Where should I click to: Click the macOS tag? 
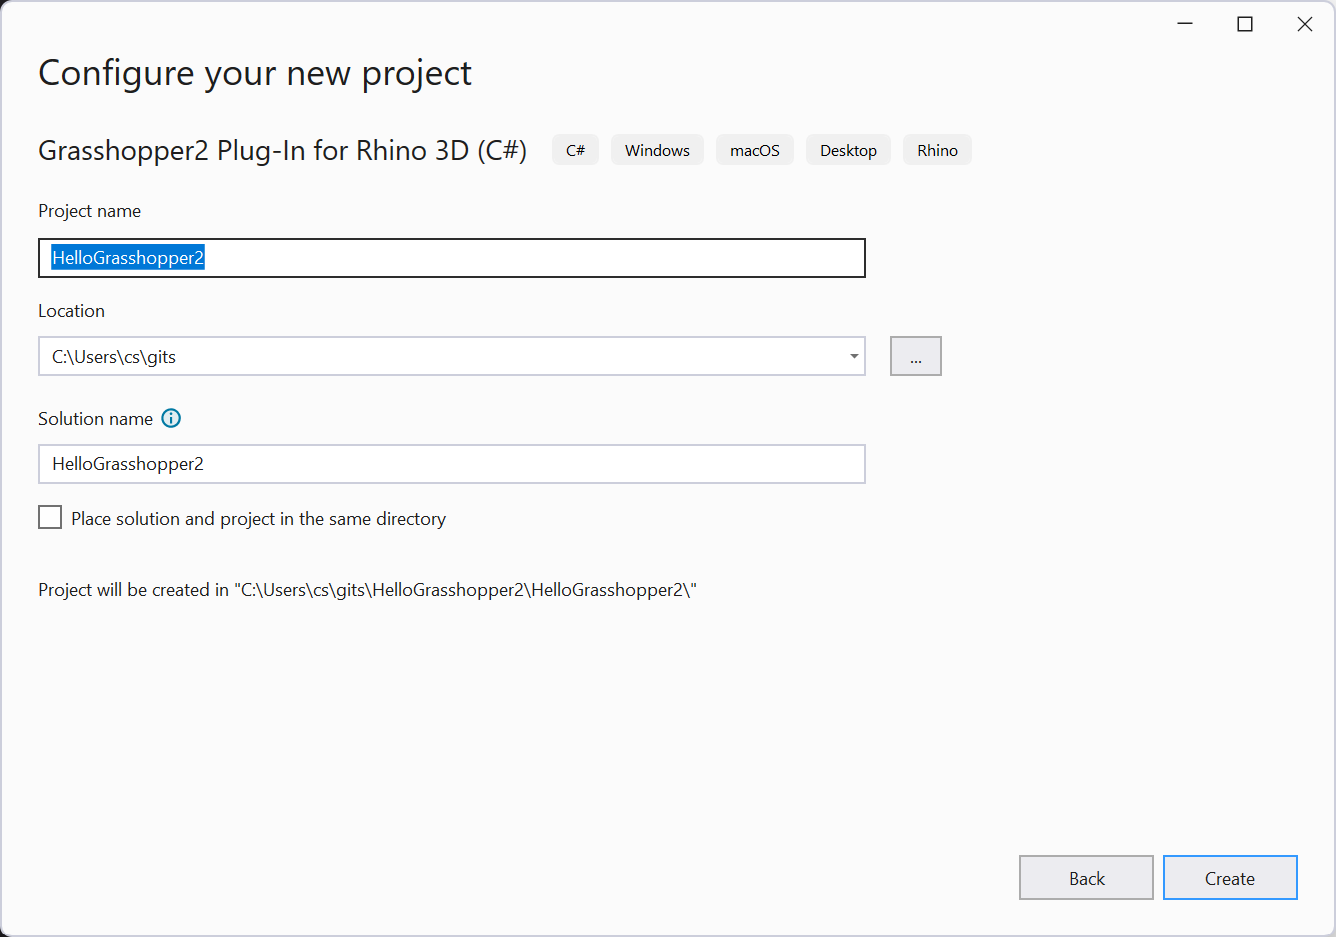point(755,150)
